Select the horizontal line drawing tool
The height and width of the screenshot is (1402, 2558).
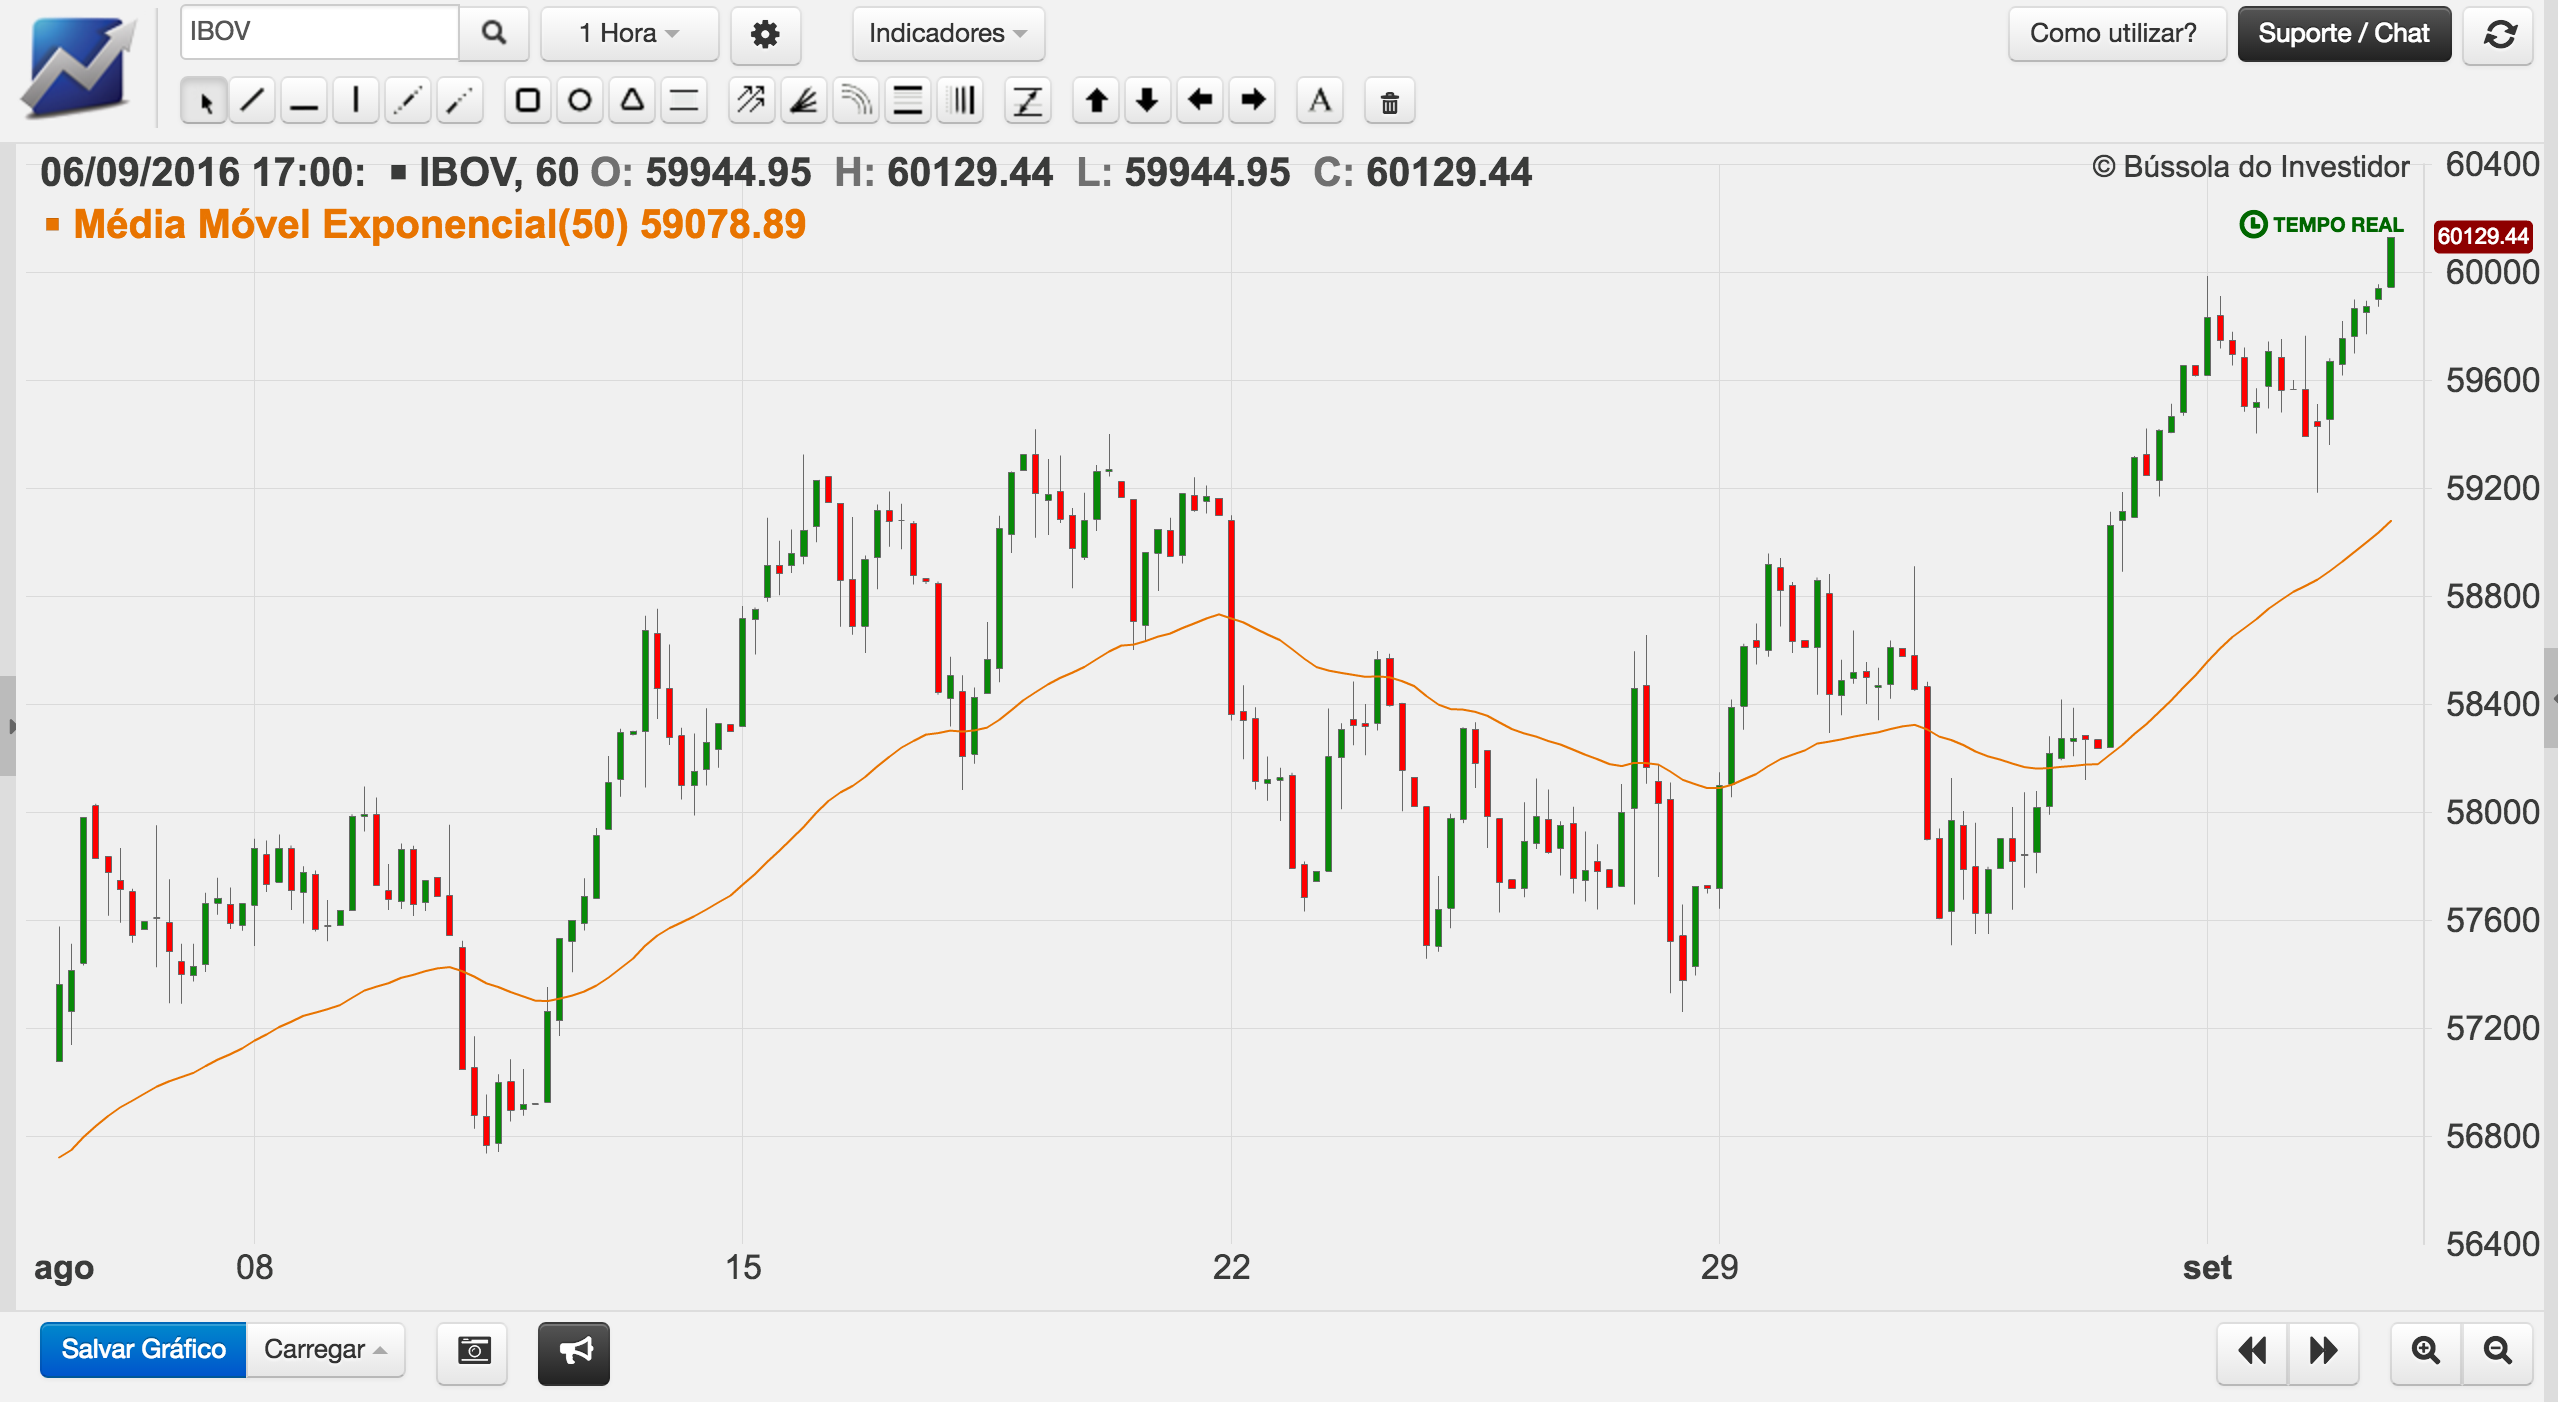pyautogui.click(x=304, y=101)
